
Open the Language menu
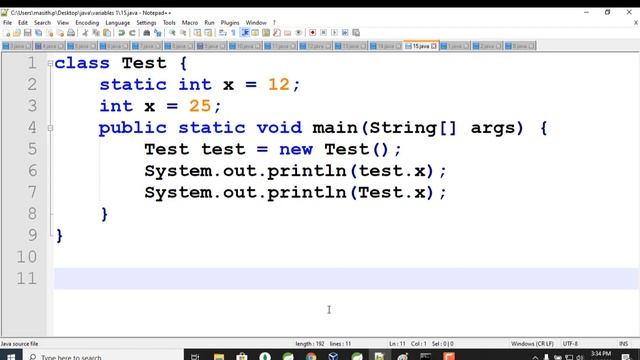tap(118, 23)
